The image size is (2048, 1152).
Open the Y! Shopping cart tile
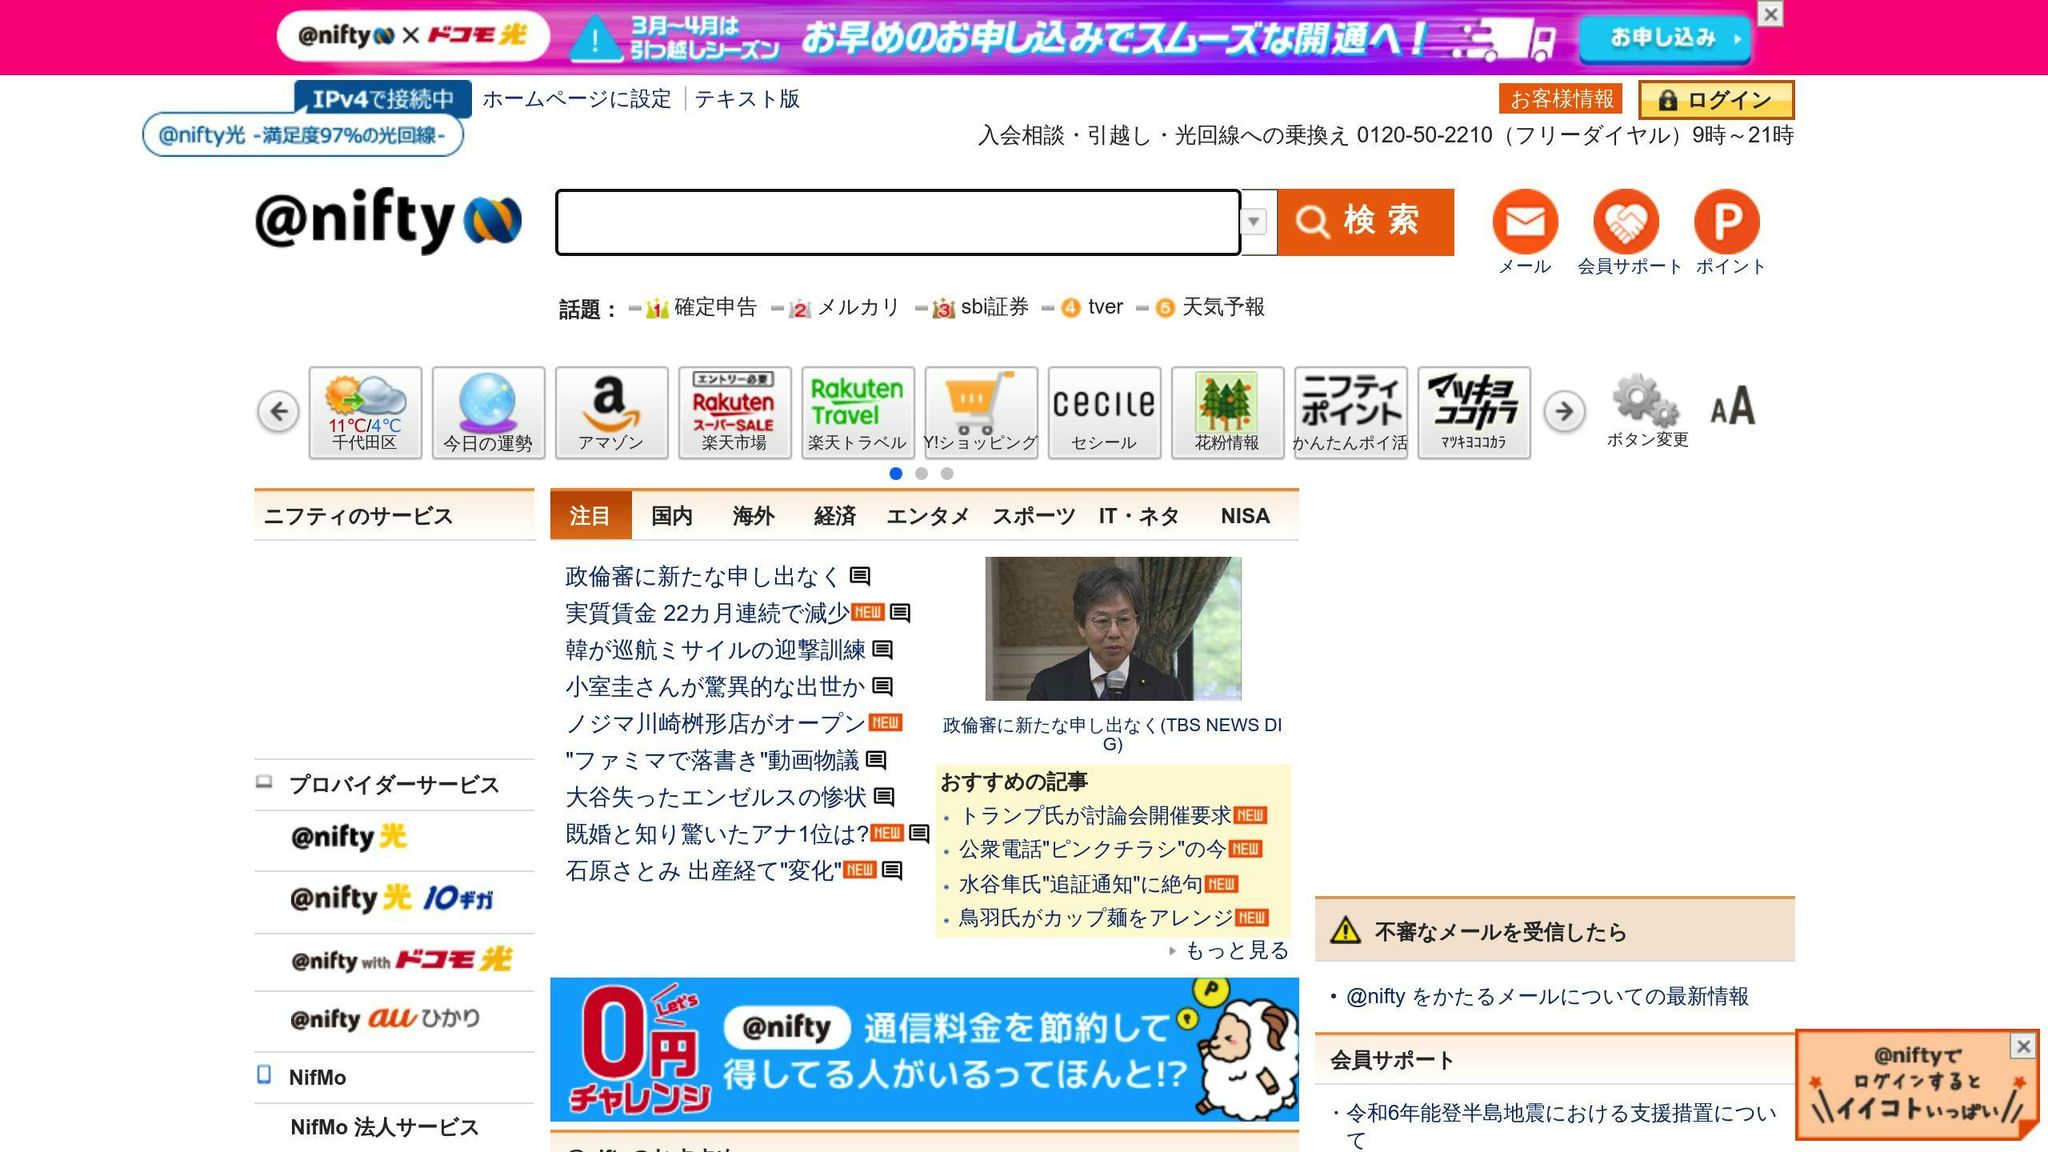(981, 412)
